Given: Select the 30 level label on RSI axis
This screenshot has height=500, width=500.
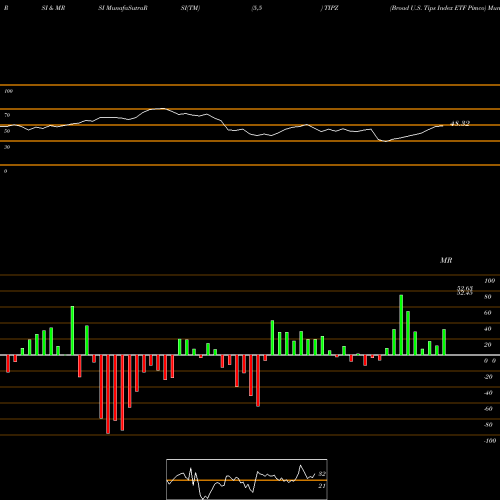Looking at the screenshot, I should click(x=7, y=147).
